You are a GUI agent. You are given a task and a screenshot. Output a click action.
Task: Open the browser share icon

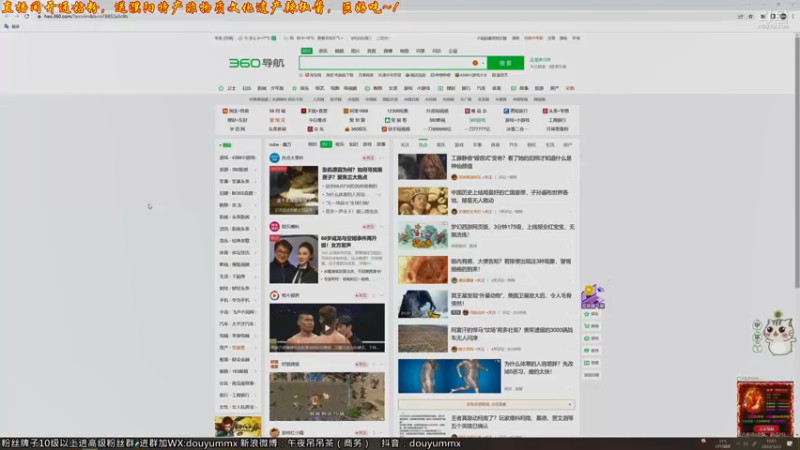point(740,16)
